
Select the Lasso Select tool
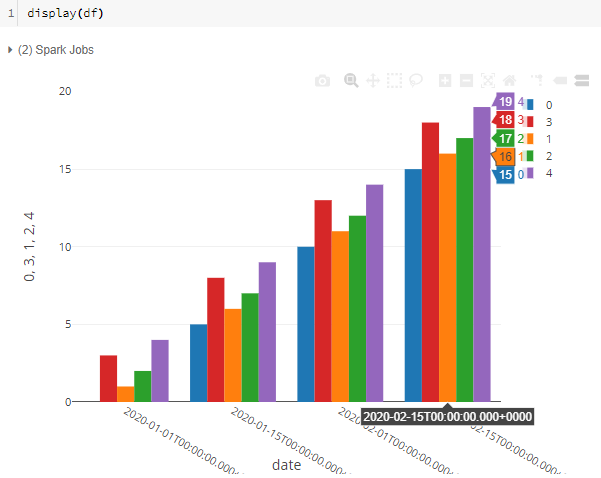(416, 80)
